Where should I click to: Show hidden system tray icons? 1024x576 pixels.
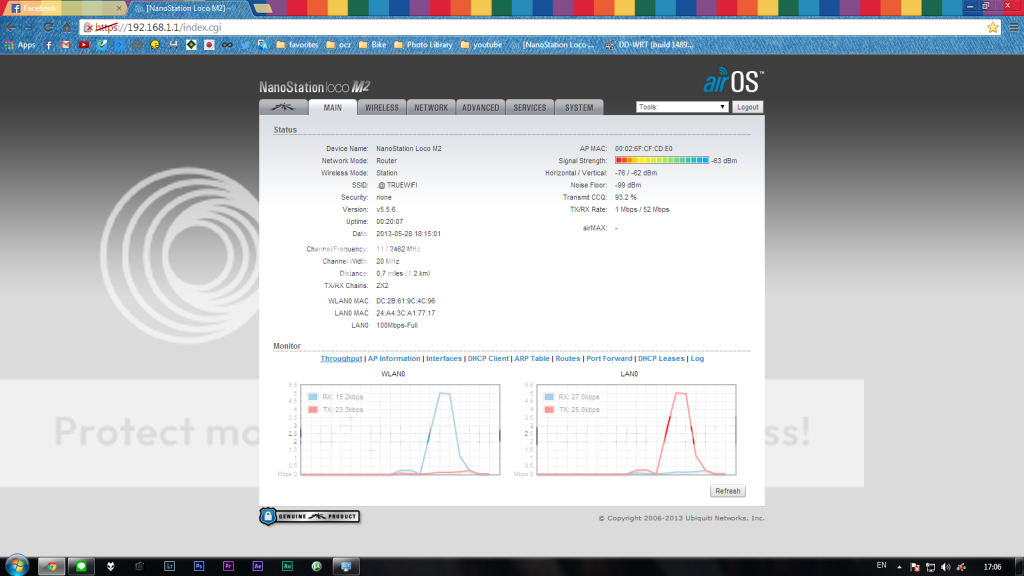click(x=899, y=567)
